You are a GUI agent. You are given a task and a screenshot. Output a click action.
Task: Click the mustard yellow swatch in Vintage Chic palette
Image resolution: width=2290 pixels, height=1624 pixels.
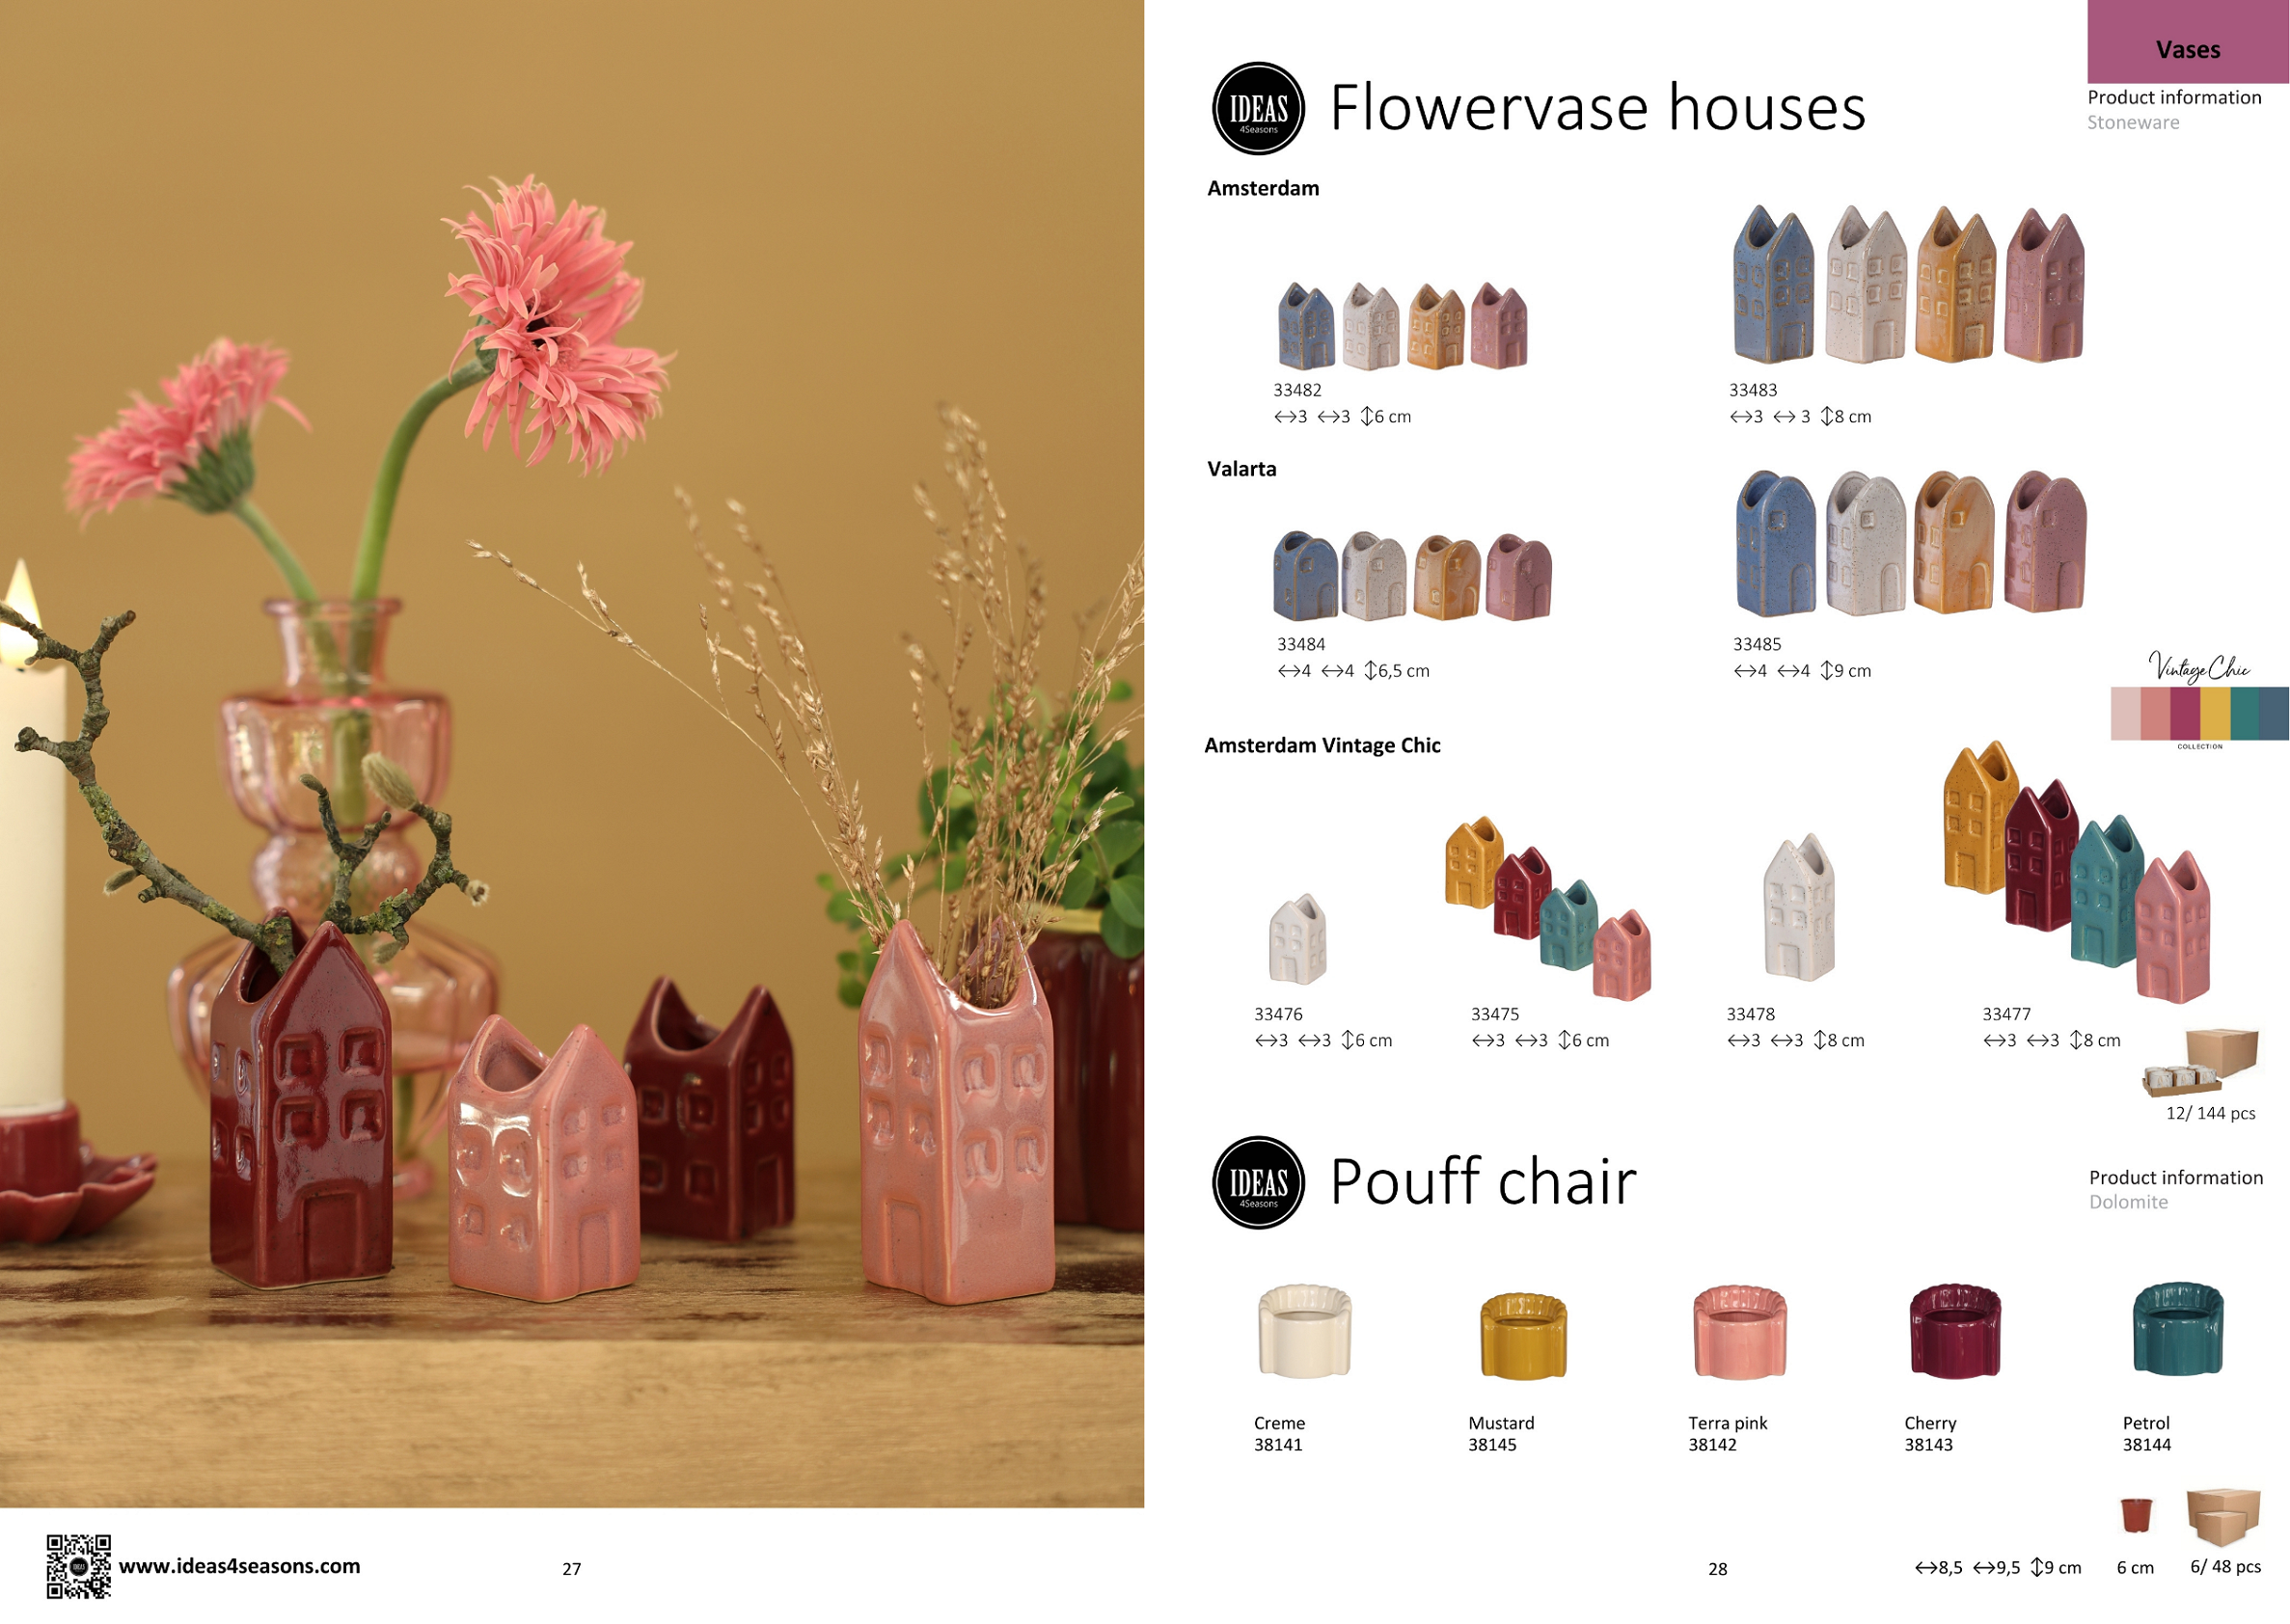click(2215, 713)
